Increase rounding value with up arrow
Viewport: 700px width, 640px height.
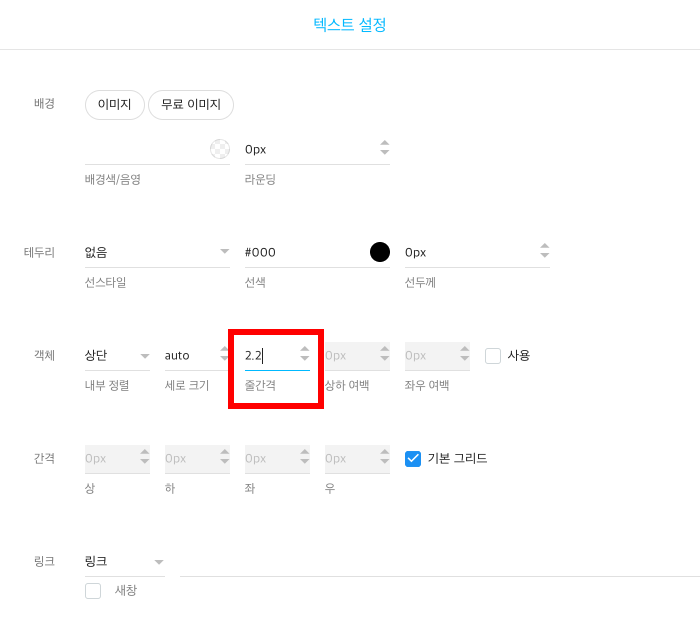pyautogui.click(x=384, y=143)
